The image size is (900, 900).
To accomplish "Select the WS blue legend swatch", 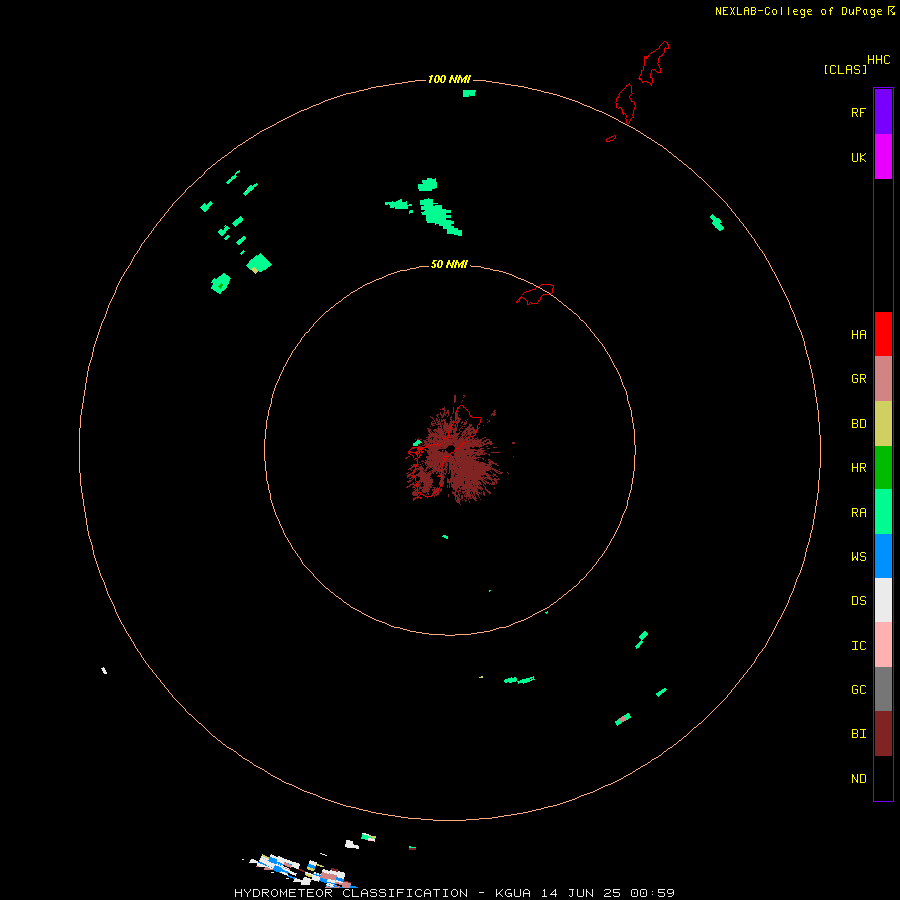I will [x=883, y=556].
